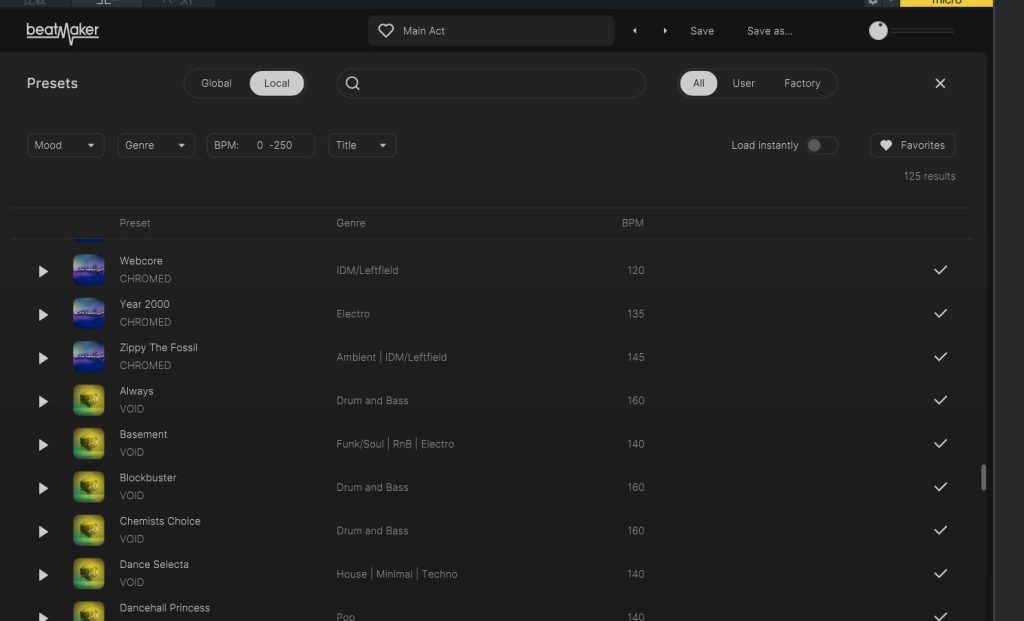Click the checkmark on Blockbuster row
This screenshot has width=1024, height=621.
tap(940, 487)
